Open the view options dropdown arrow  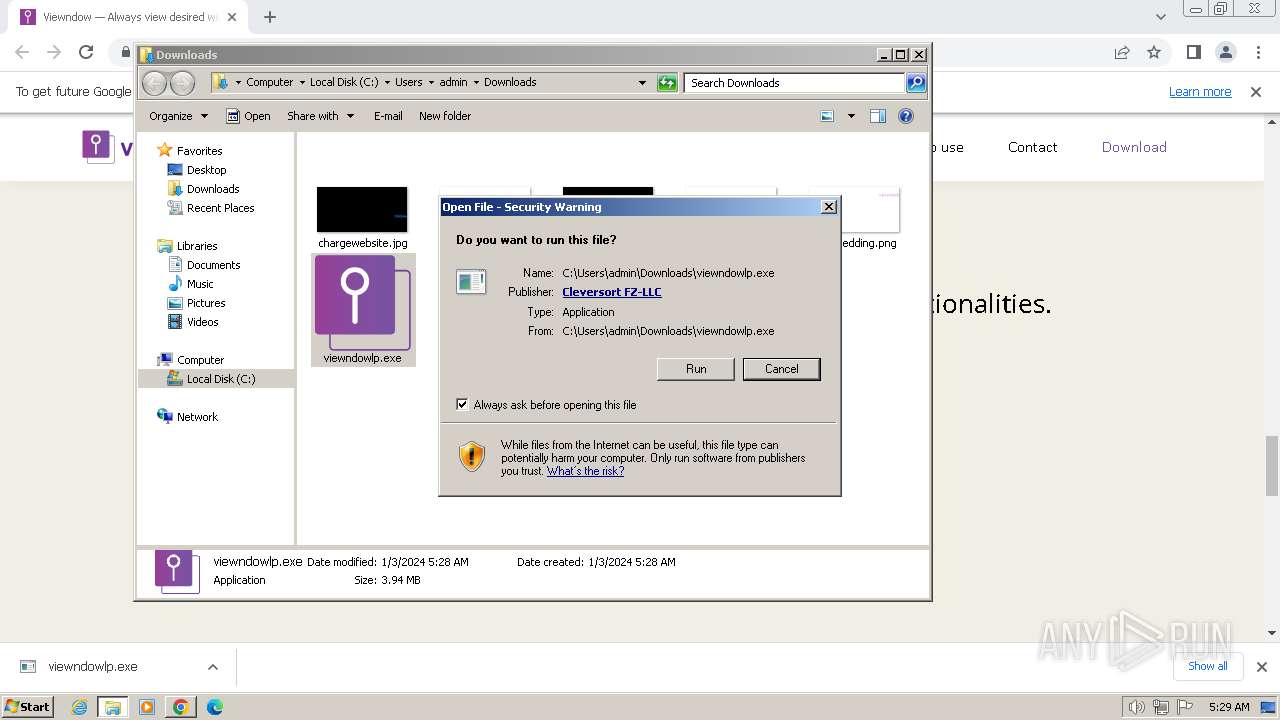[x=851, y=116]
